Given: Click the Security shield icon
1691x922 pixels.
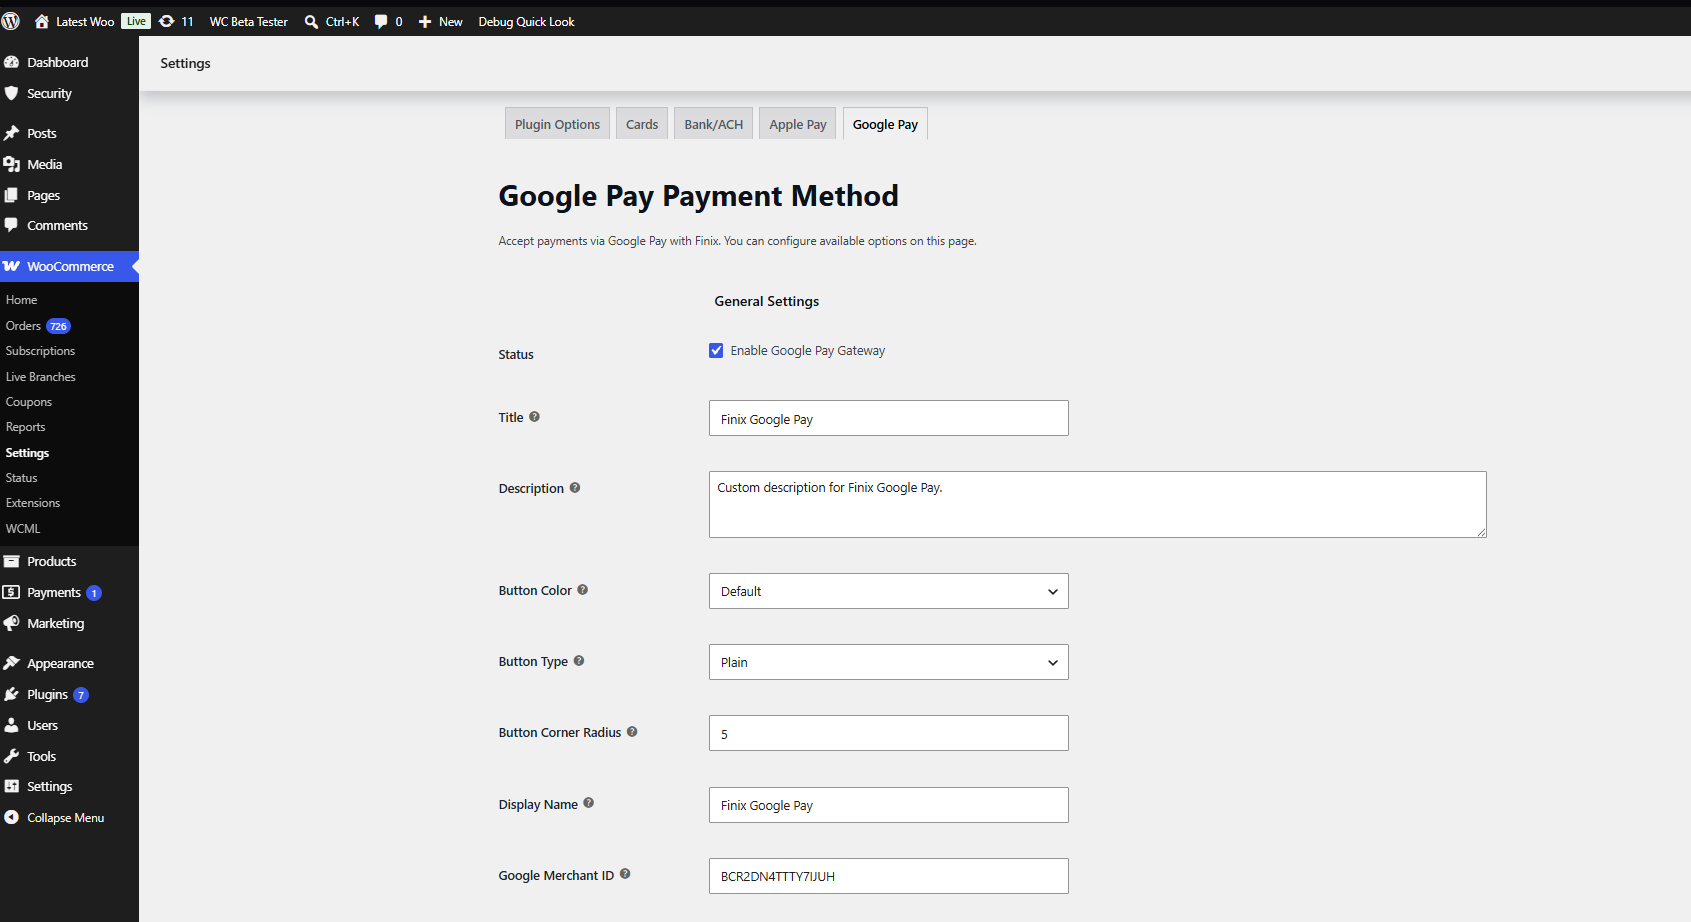Looking at the screenshot, I should (12, 93).
